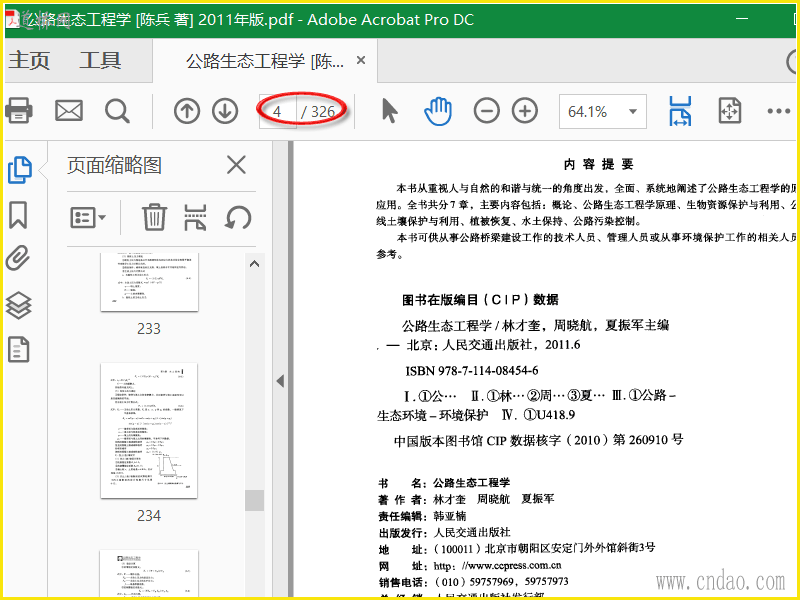Viewport: 800px width, 600px height.
Task: Send file by email using envelope icon
Action: (x=69, y=110)
